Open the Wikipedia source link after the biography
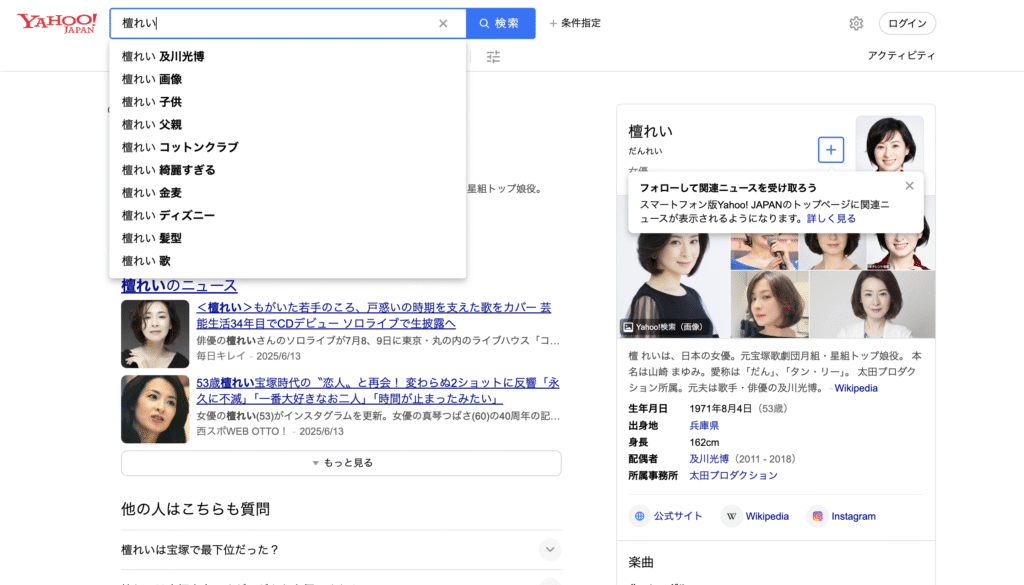Image resolution: width=1024 pixels, height=585 pixels. click(x=856, y=388)
